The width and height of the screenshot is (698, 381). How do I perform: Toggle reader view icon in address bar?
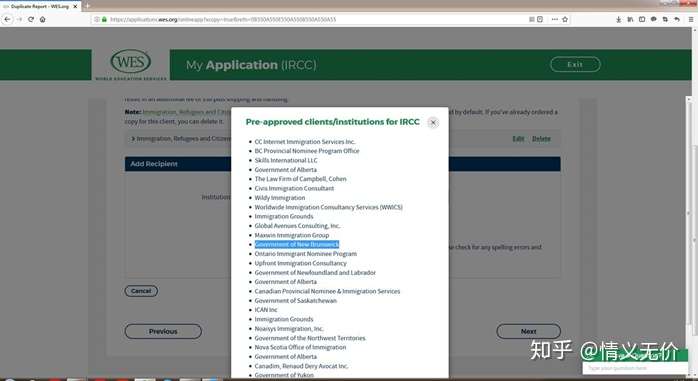532,19
